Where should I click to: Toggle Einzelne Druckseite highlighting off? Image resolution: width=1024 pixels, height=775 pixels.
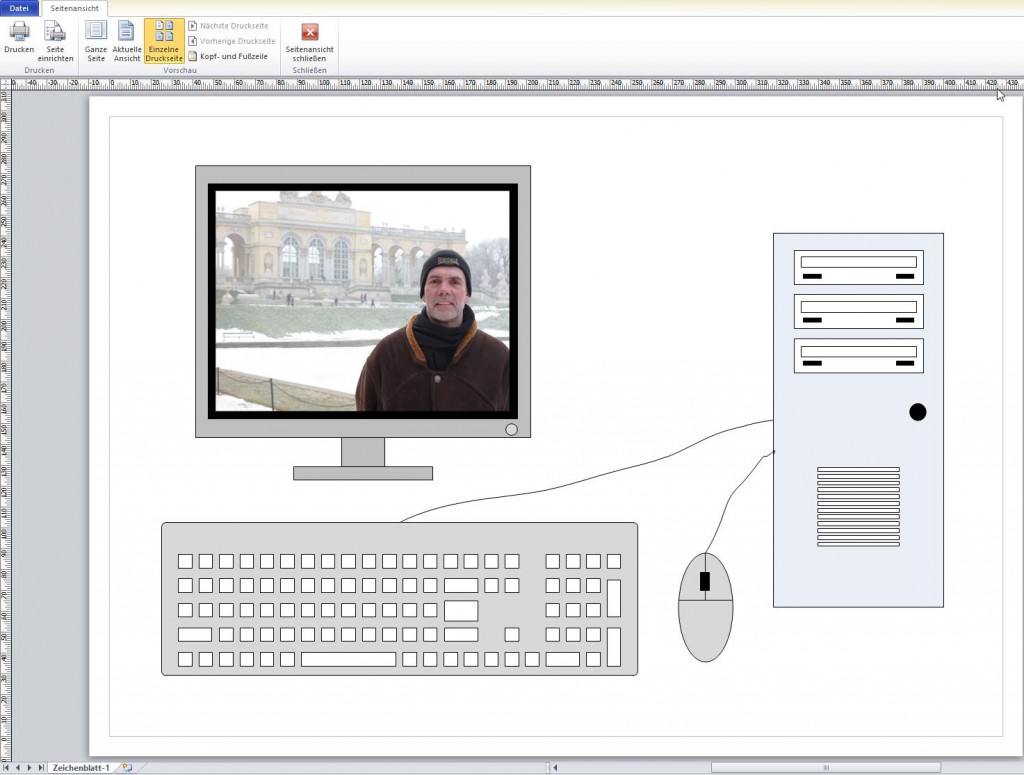click(x=163, y=38)
